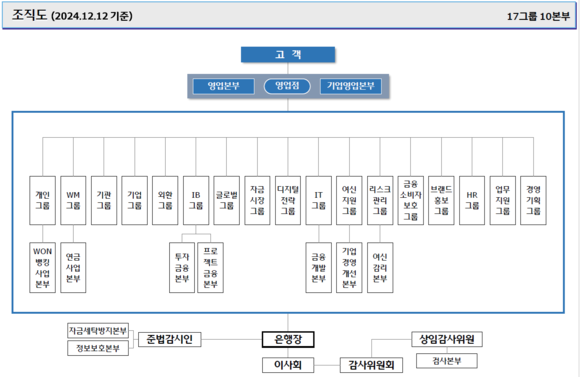Click the IT그룹 box
Viewport: 580px width, 377px height.
318,201
